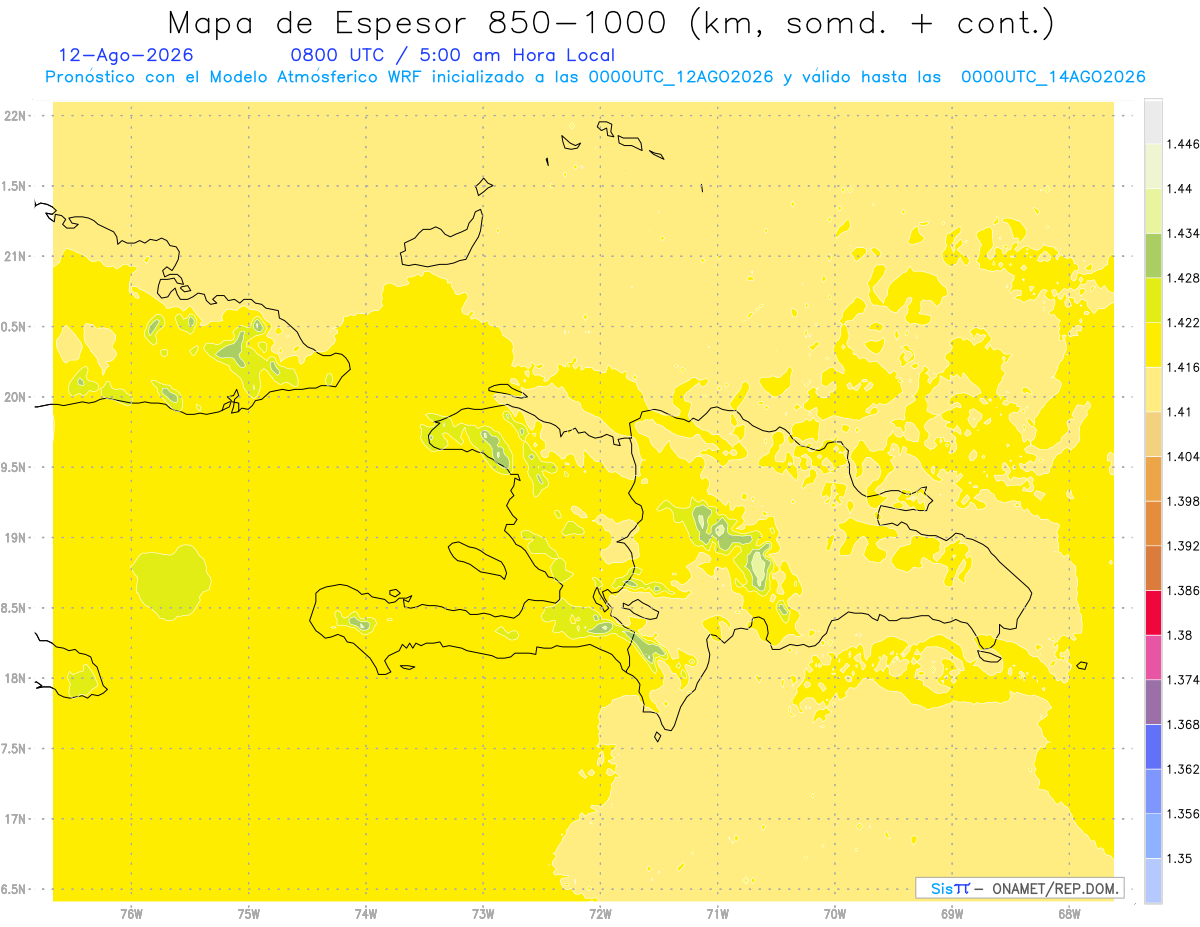Click the green colorbar segment between 1.428 and 1.434
This screenshot has height=927, width=1200.
pyautogui.click(x=1153, y=255)
